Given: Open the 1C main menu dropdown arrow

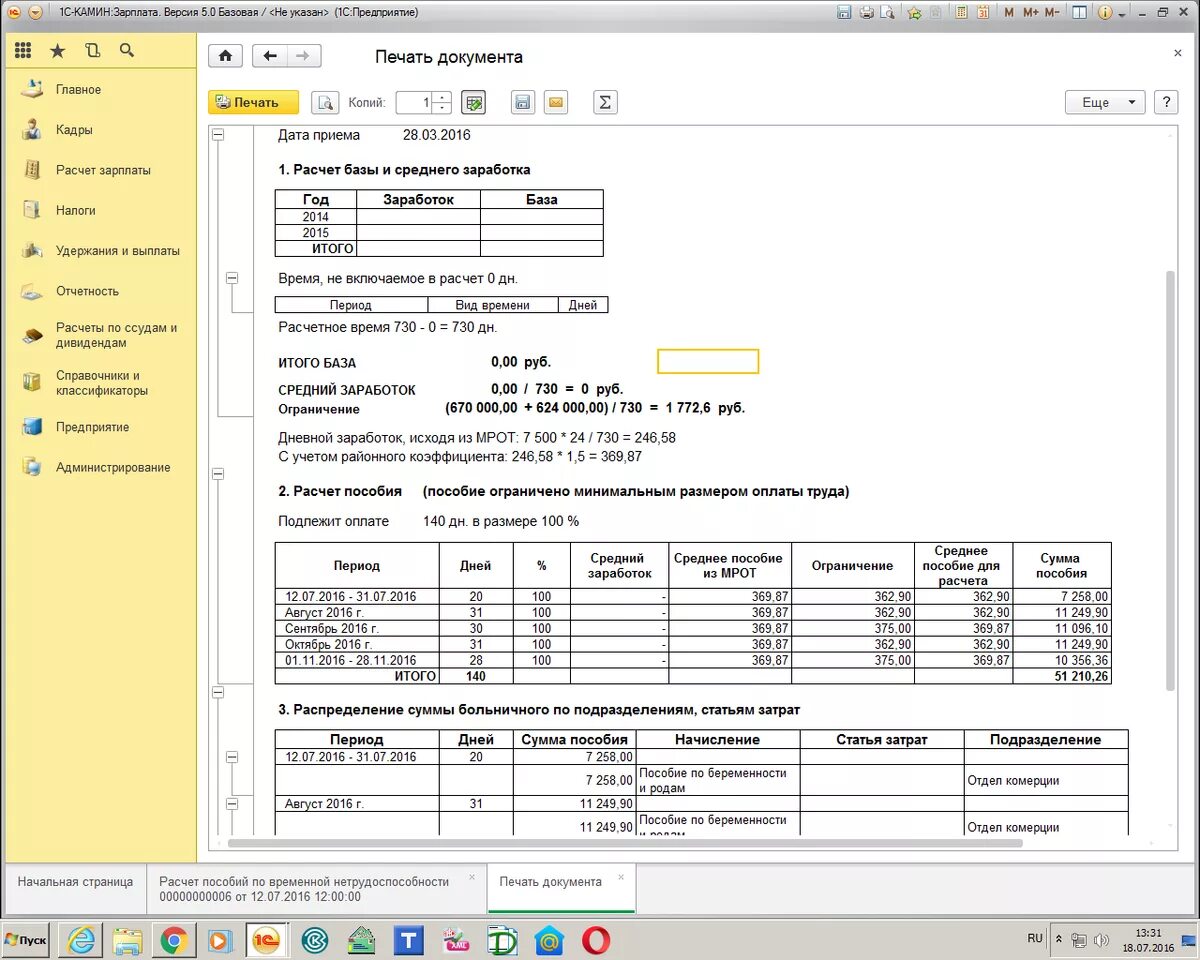Looking at the screenshot, I should [x=35, y=13].
